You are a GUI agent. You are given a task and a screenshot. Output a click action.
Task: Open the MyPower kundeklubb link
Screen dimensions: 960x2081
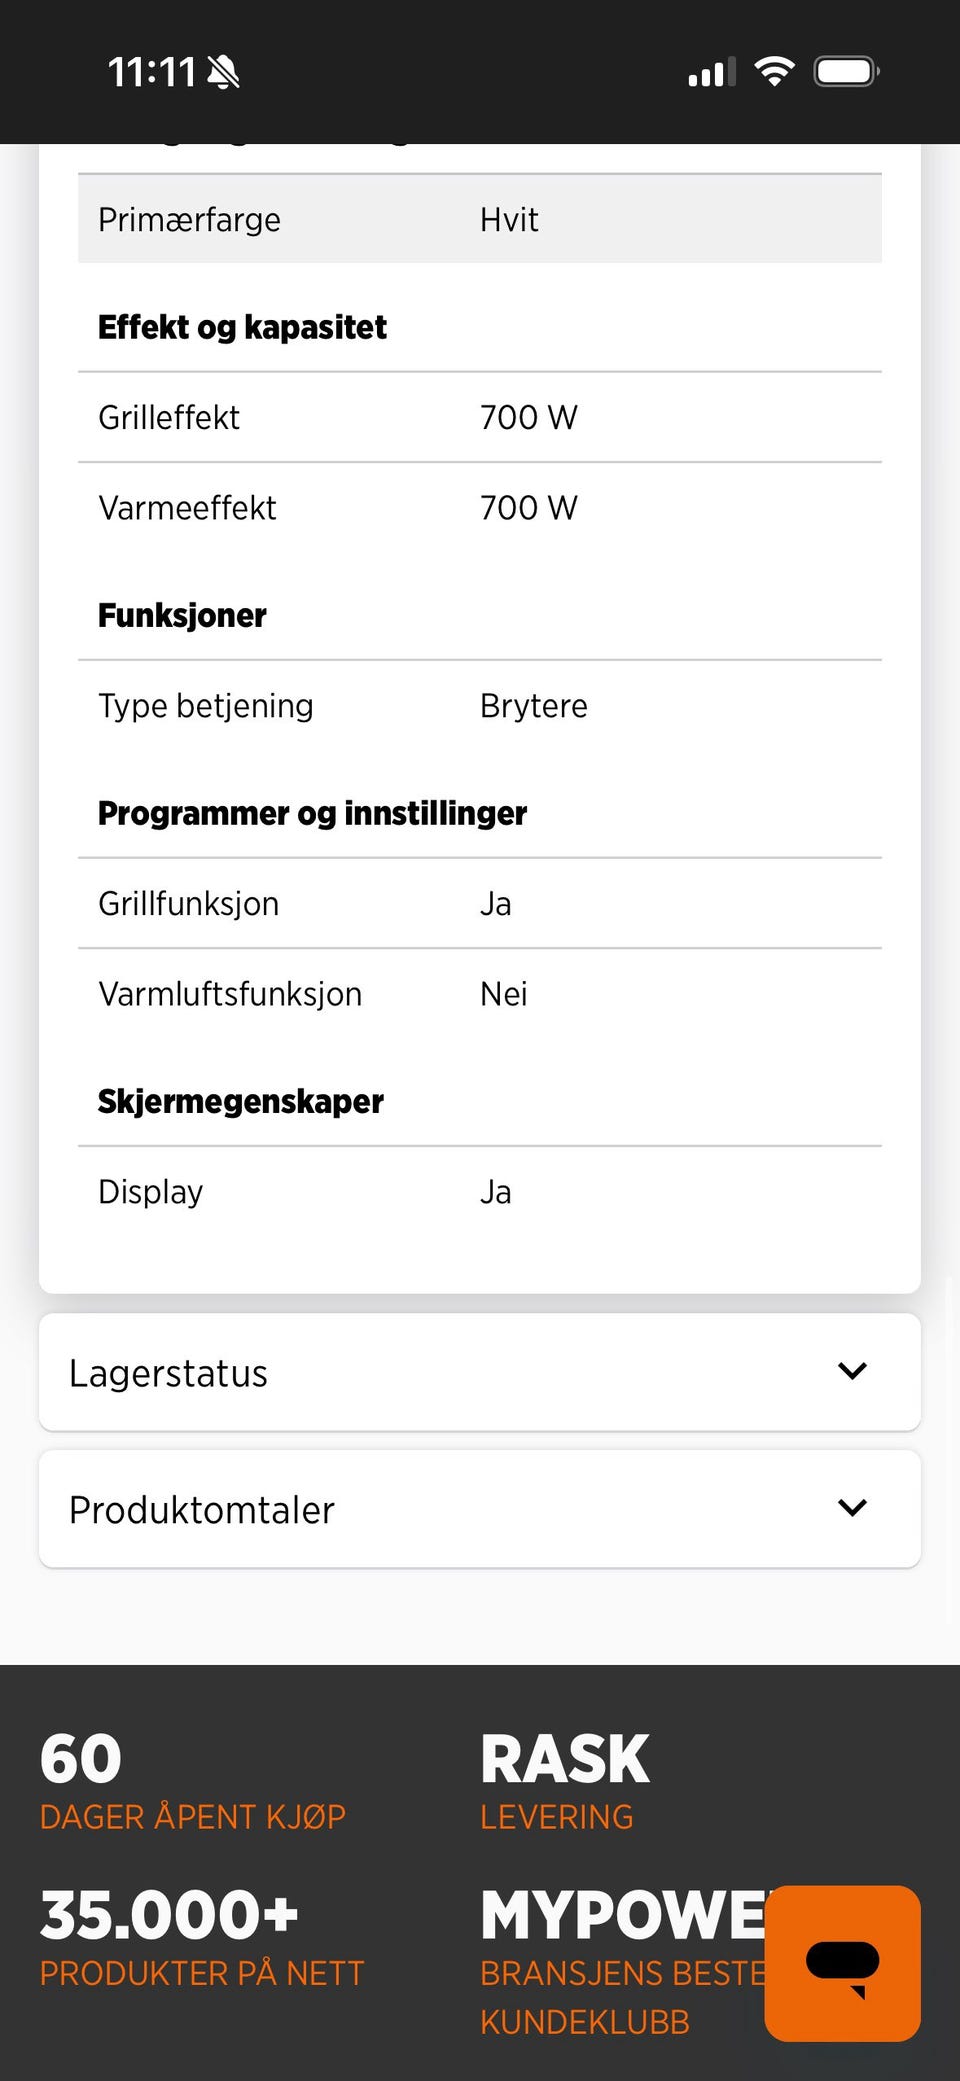620,1960
